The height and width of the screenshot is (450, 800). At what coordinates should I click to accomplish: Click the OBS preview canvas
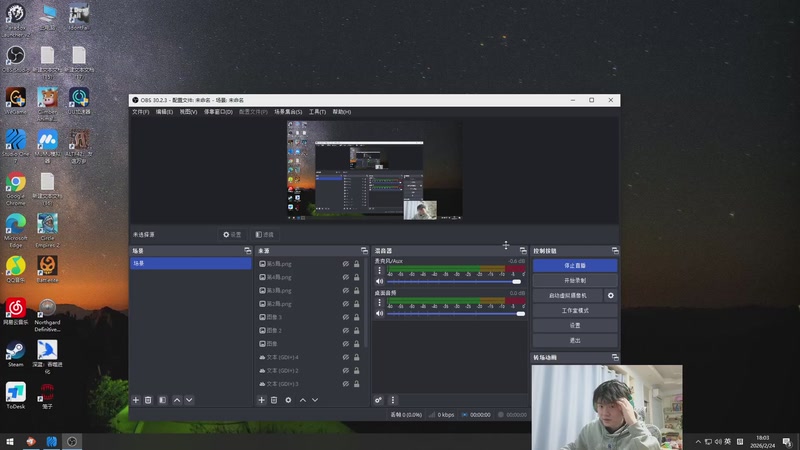pyautogui.click(x=374, y=170)
